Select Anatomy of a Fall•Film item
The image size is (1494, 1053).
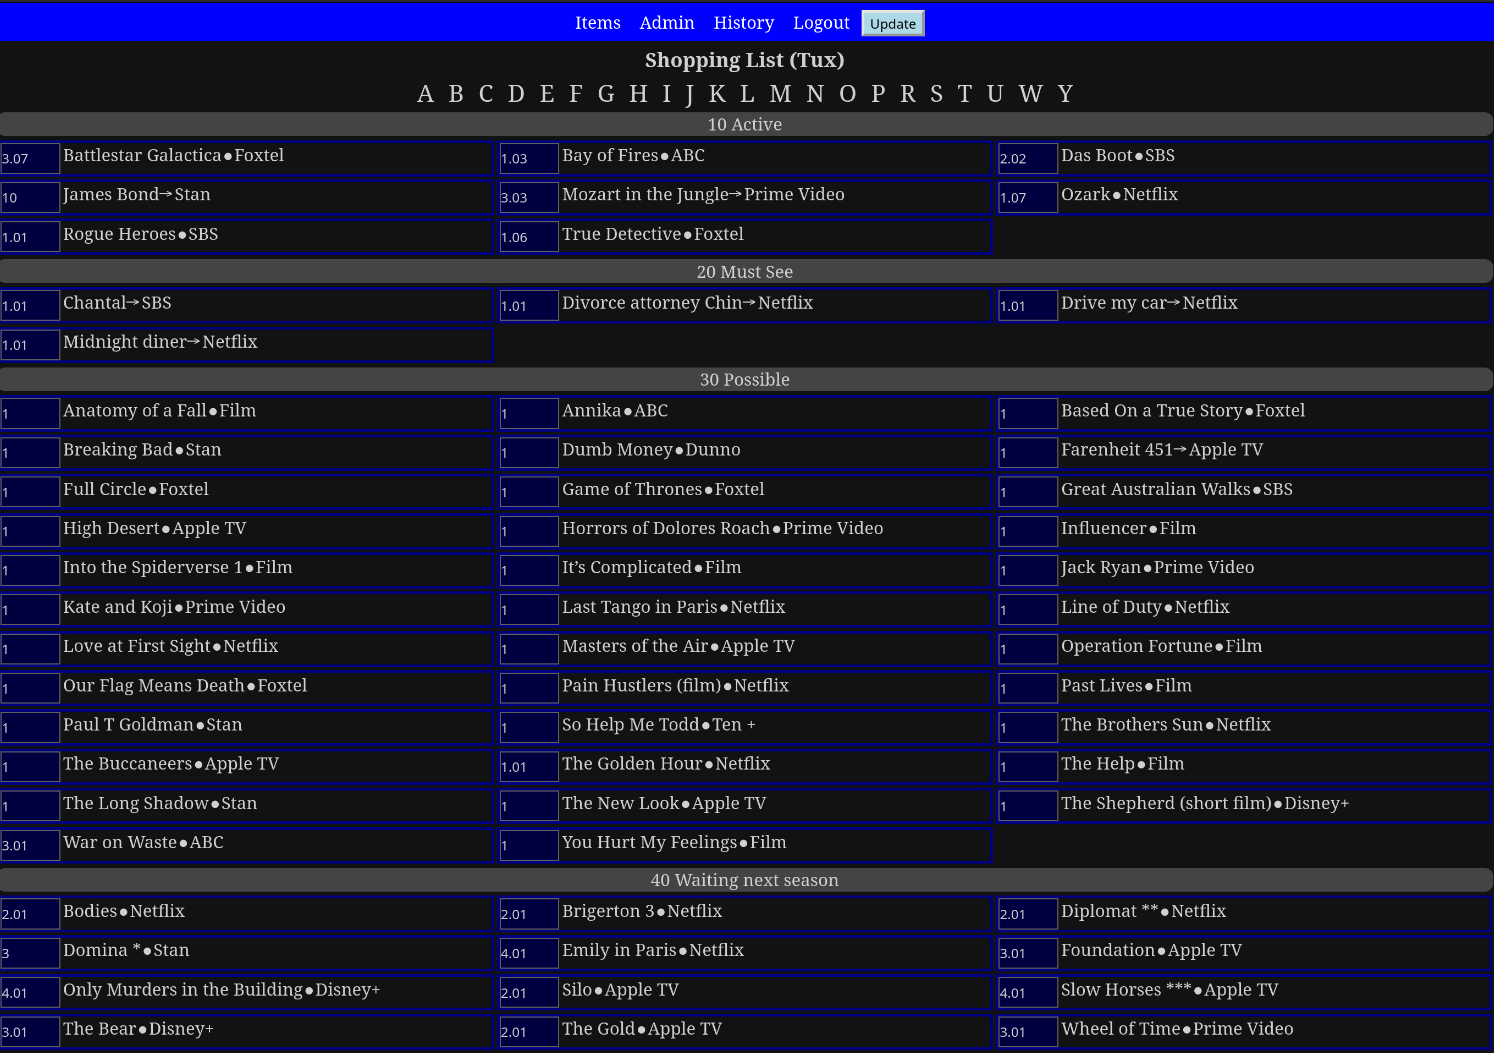(x=160, y=411)
